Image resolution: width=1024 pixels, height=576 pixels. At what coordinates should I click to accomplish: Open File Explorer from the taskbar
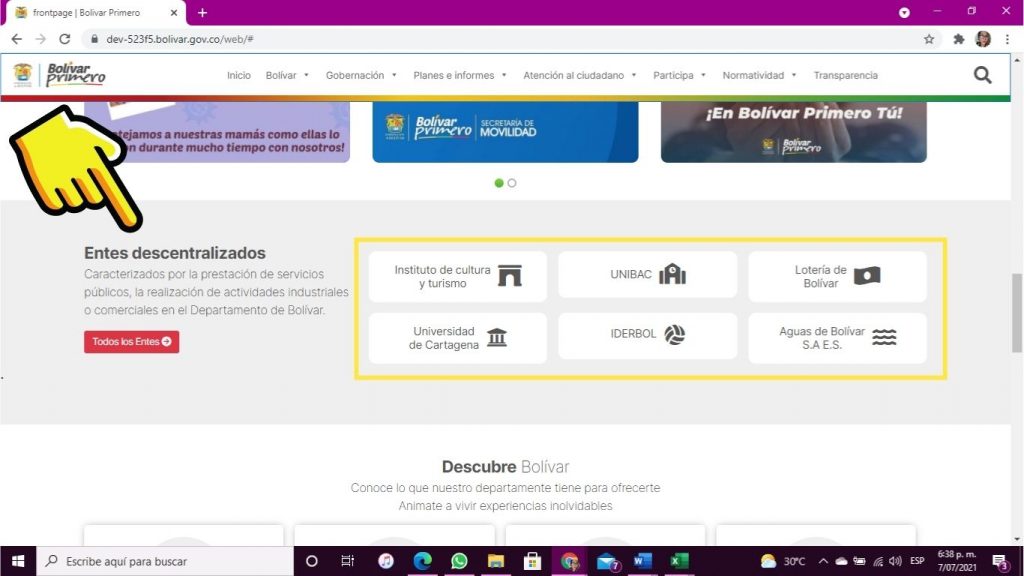496,561
